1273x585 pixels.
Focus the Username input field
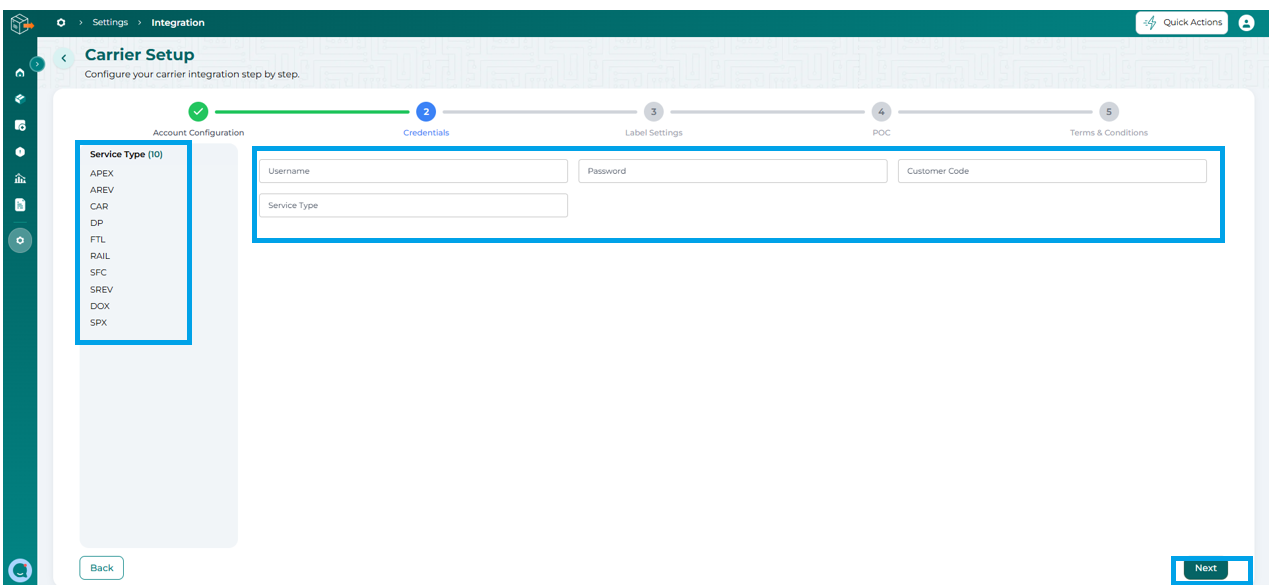coord(413,171)
